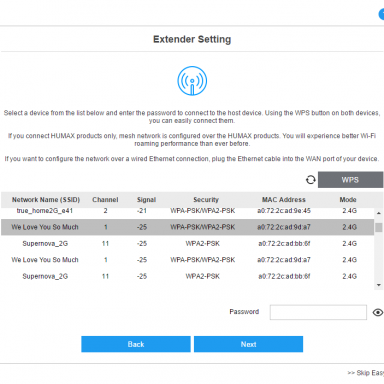Click the Password field label
Image resolution: width=384 pixels, height=384 pixels.
pos(244,312)
